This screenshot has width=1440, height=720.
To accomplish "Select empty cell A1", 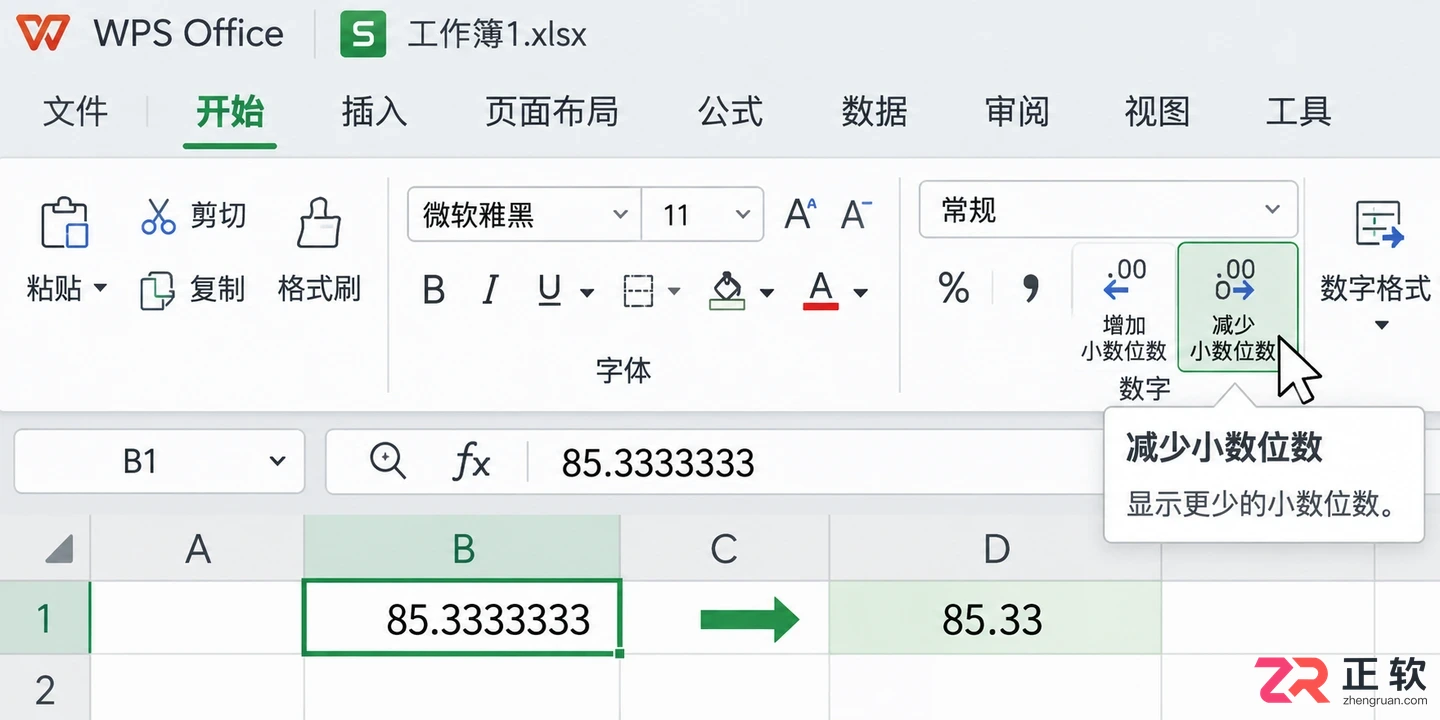I will pos(198,618).
